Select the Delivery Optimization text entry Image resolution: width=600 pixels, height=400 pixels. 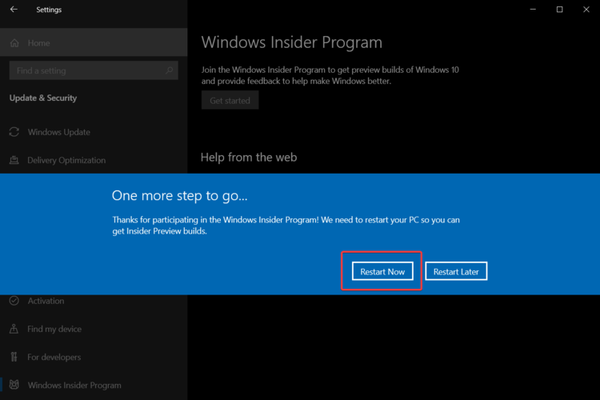click(67, 160)
